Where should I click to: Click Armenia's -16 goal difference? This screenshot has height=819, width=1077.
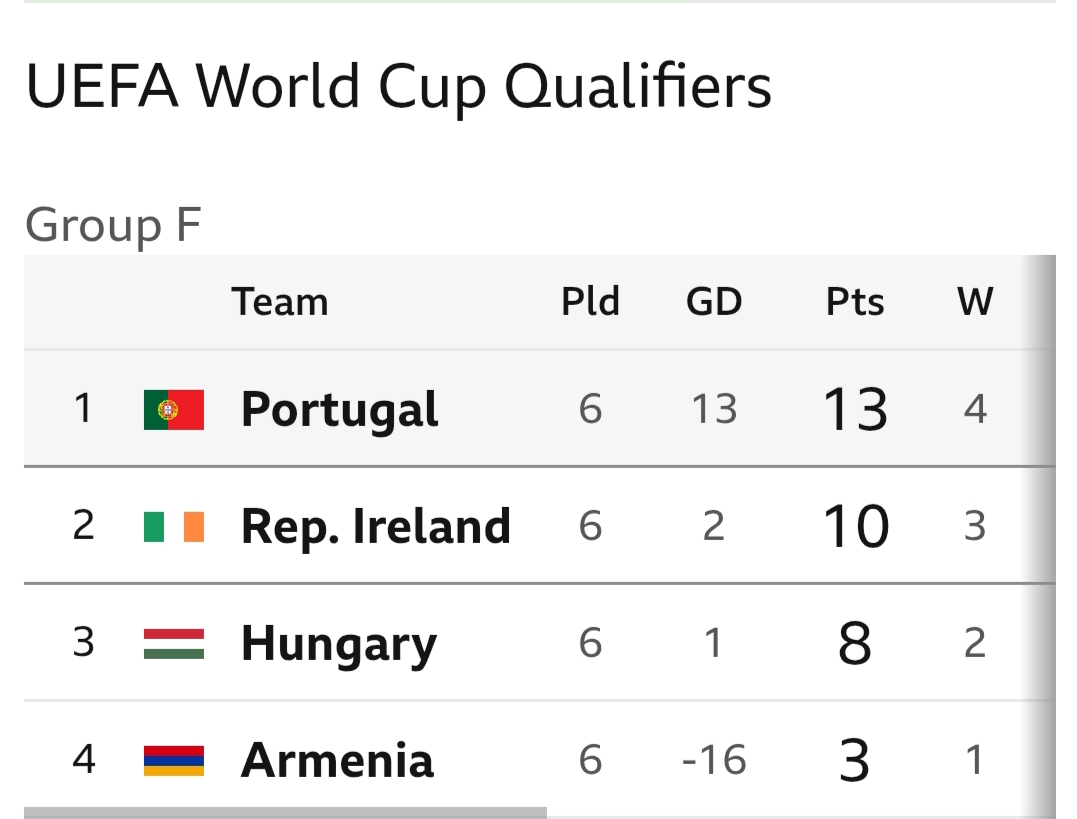pyautogui.click(x=714, y=760)
